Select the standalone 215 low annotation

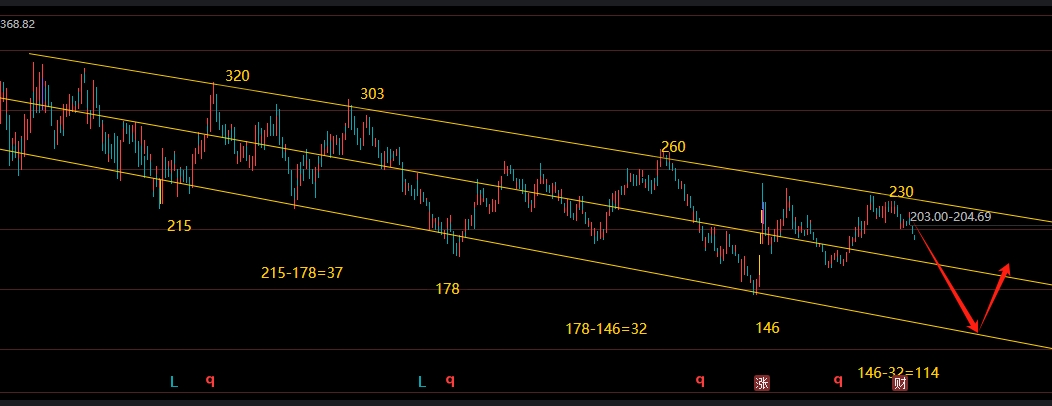click(179, 226)
